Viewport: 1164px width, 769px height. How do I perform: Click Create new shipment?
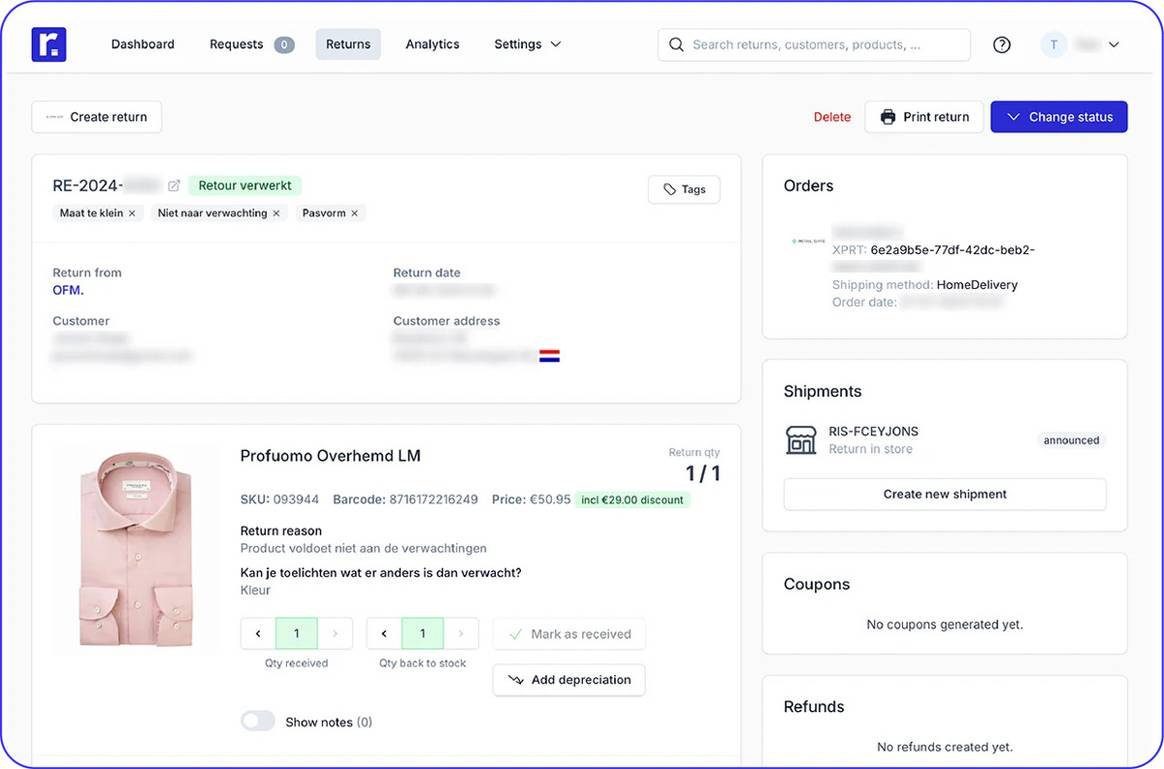945,494
